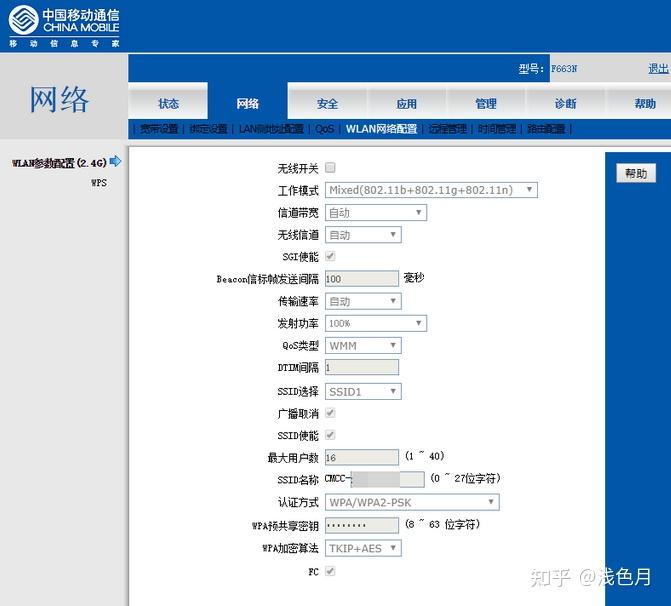Click the DTIM间隔 input field
The image size is (671, 606).
pyautogui.click(x=362, y=367)
